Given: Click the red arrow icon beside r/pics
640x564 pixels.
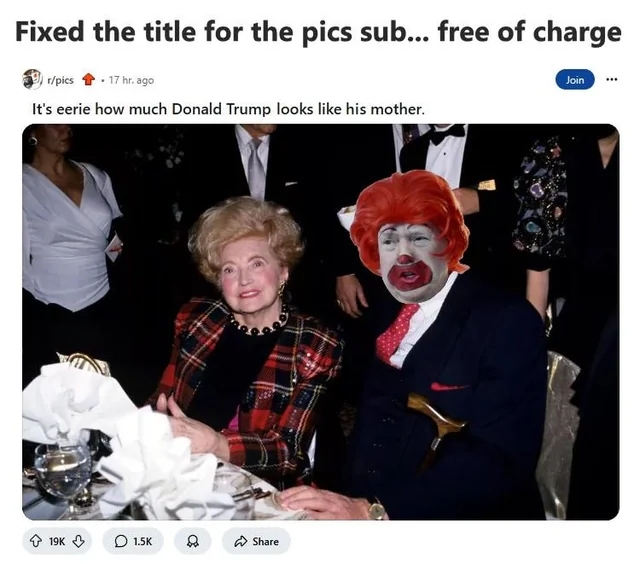Looking at the screenshot, I should click(89, 79).
